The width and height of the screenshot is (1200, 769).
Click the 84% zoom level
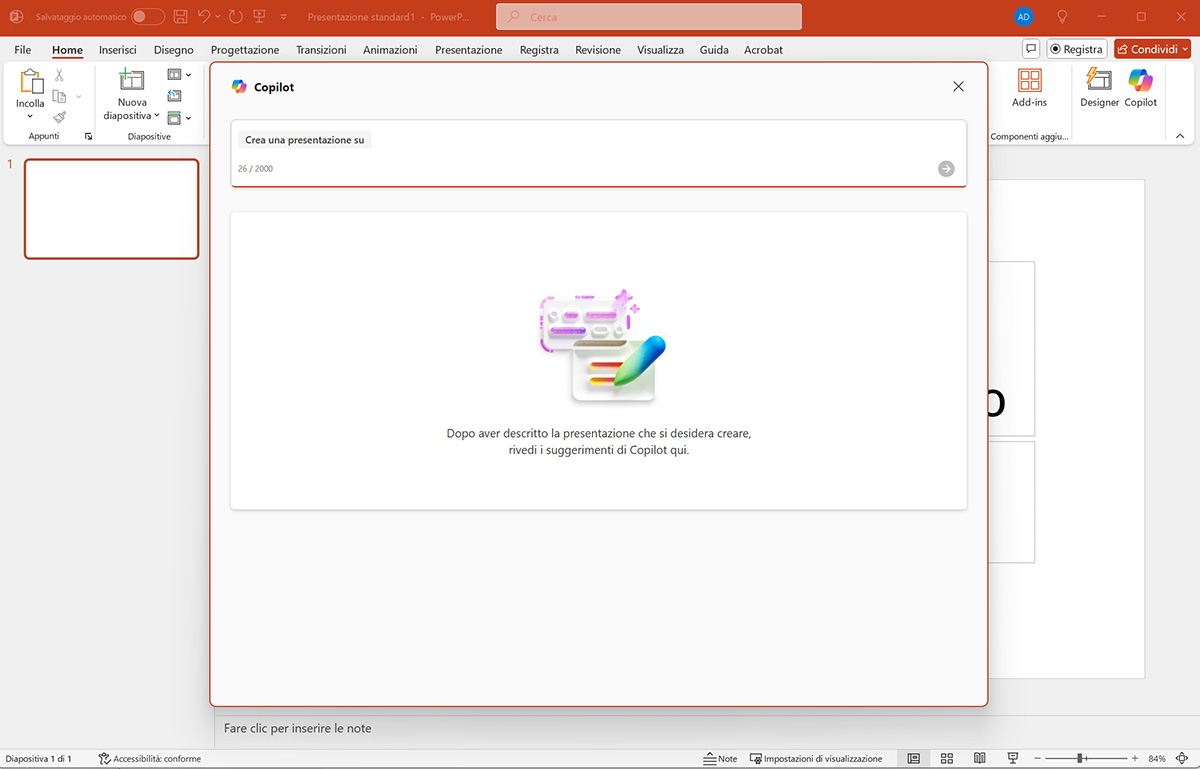pyautogui.click(x=1157, y=759)
